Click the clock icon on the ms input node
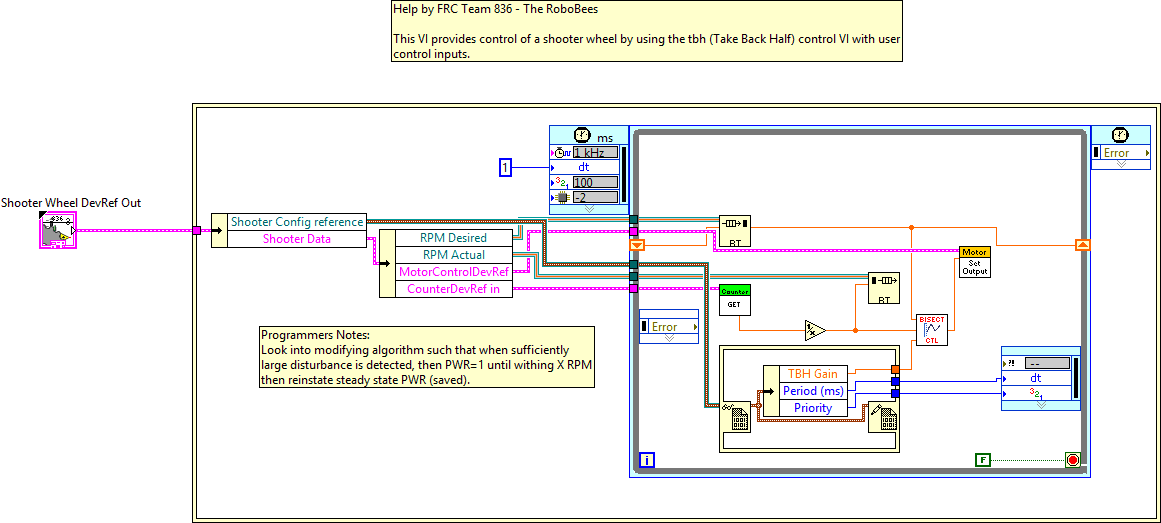1161x523 pixels. pyautogui.click(x=581, y=135)
